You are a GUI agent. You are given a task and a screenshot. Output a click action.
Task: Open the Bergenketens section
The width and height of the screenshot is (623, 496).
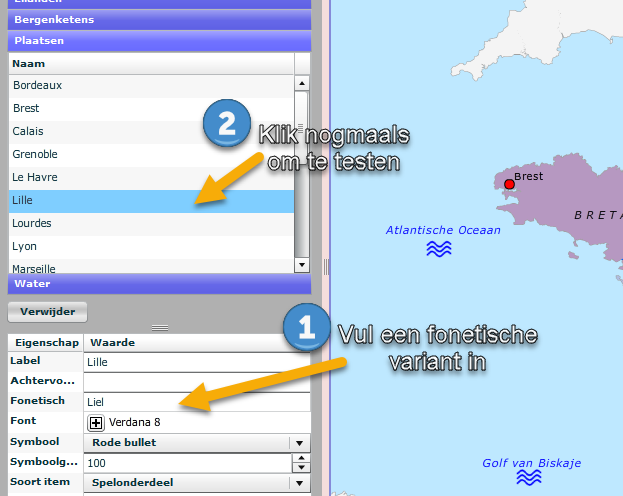point(160,20)
